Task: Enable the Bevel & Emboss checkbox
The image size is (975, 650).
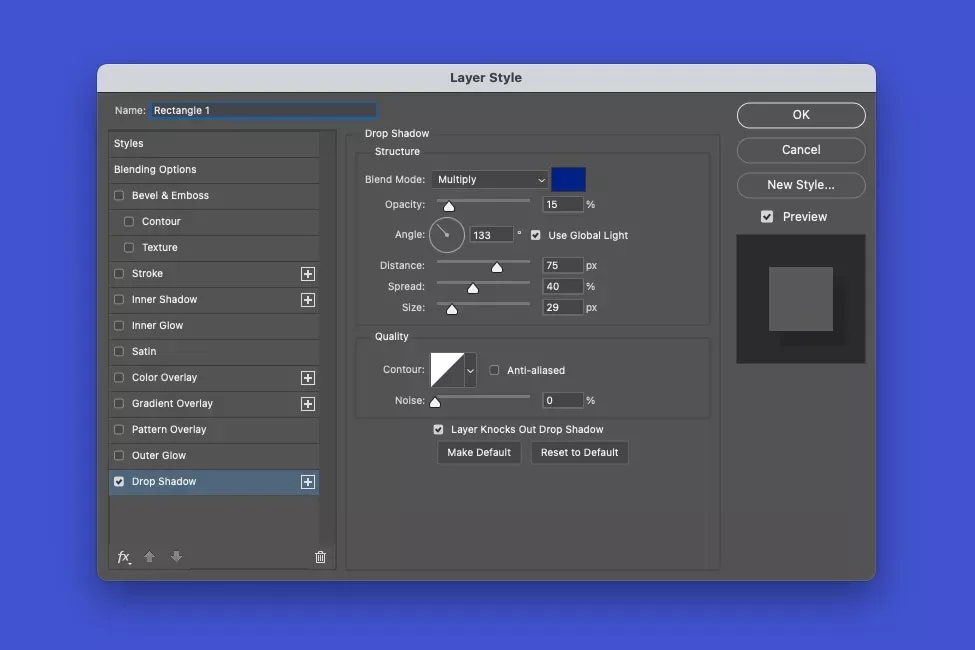Action: 120,196
